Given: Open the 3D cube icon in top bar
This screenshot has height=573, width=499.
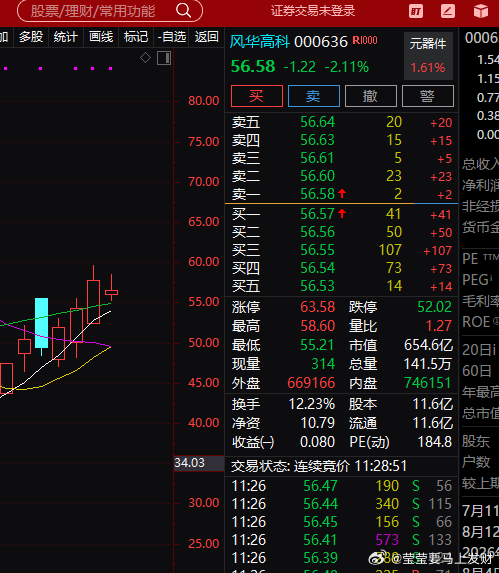Looking at the screenshot, I should click(481, 11).
